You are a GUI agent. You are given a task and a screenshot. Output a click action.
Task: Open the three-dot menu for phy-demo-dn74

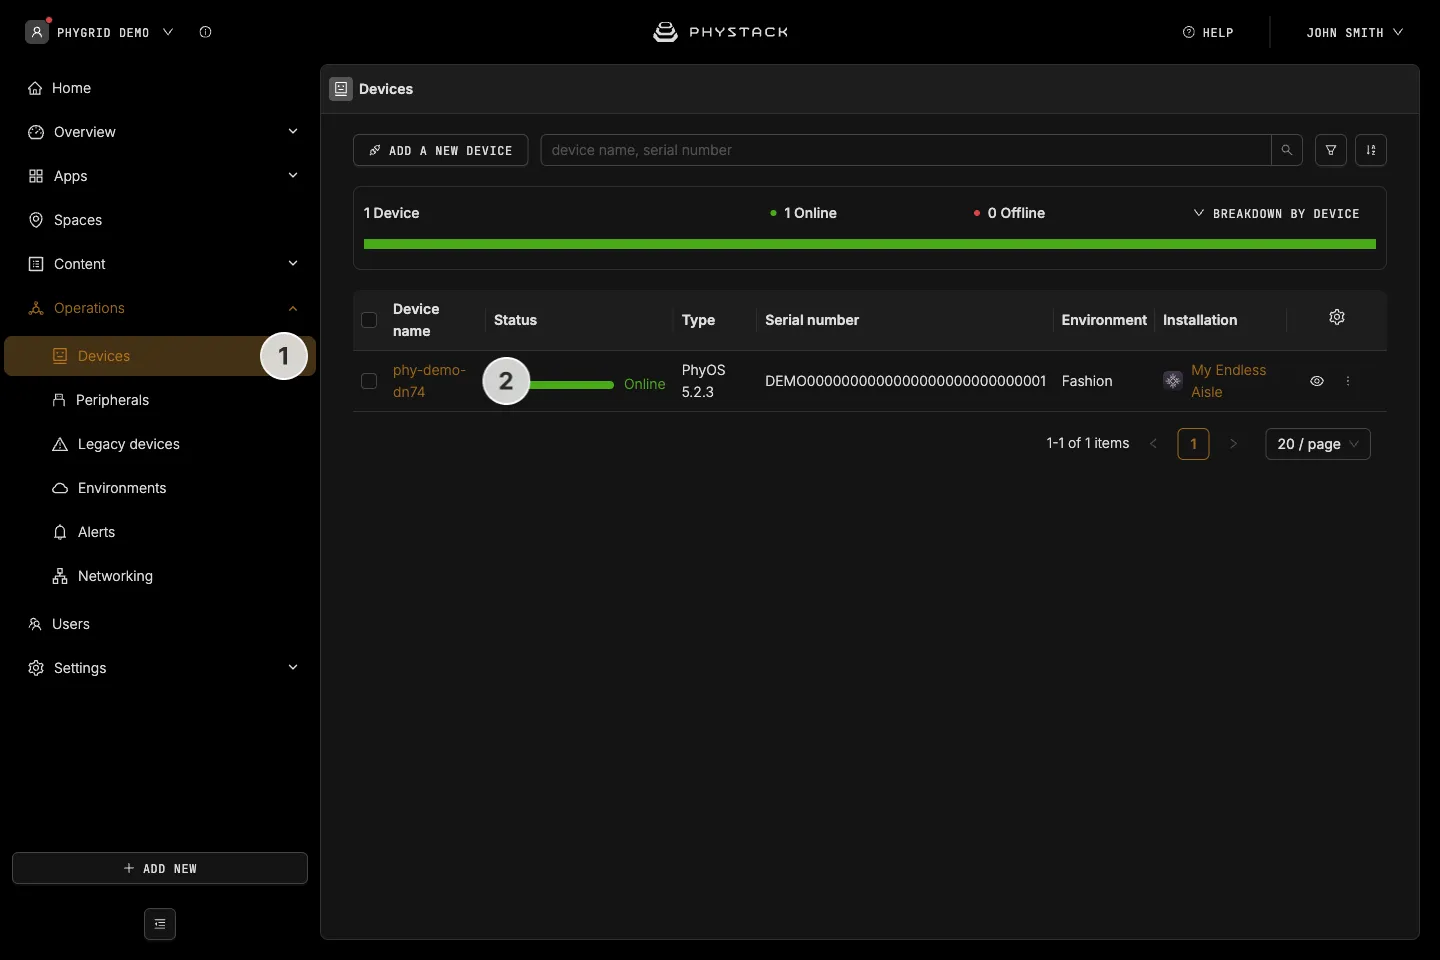pos(1348,381)
